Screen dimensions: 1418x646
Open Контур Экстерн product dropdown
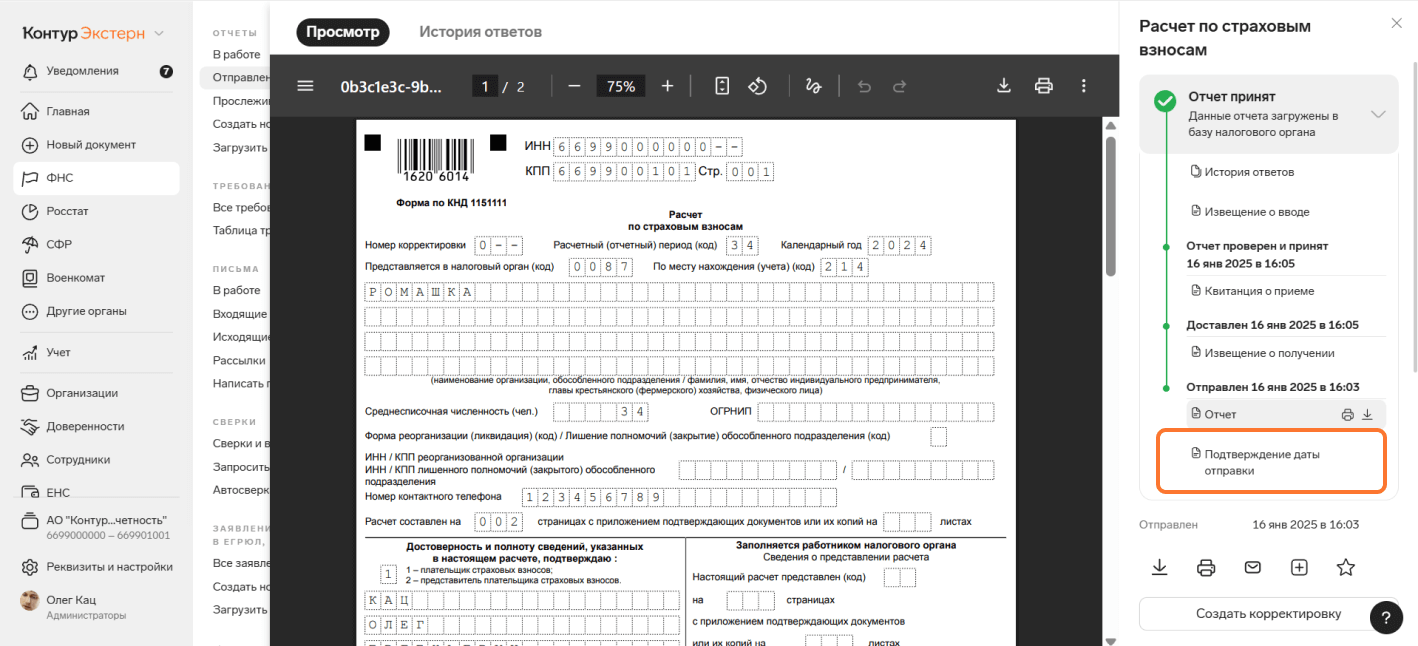point(159,34)
